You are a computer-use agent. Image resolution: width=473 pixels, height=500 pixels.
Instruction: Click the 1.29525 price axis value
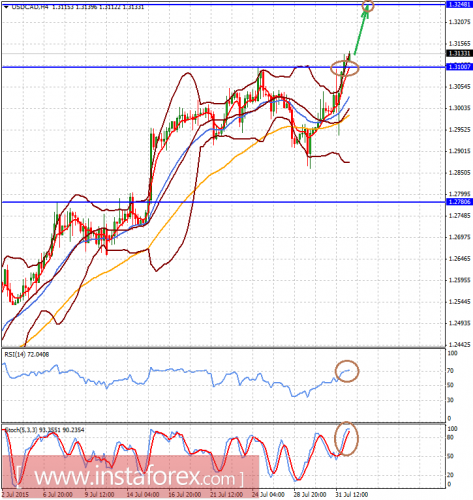[x=460, y=129]
